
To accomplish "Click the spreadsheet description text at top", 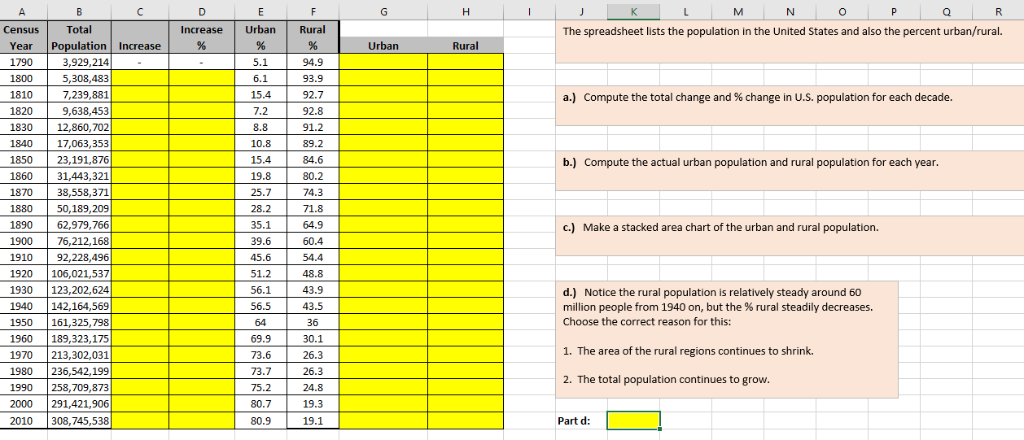I will click(781, 32).
